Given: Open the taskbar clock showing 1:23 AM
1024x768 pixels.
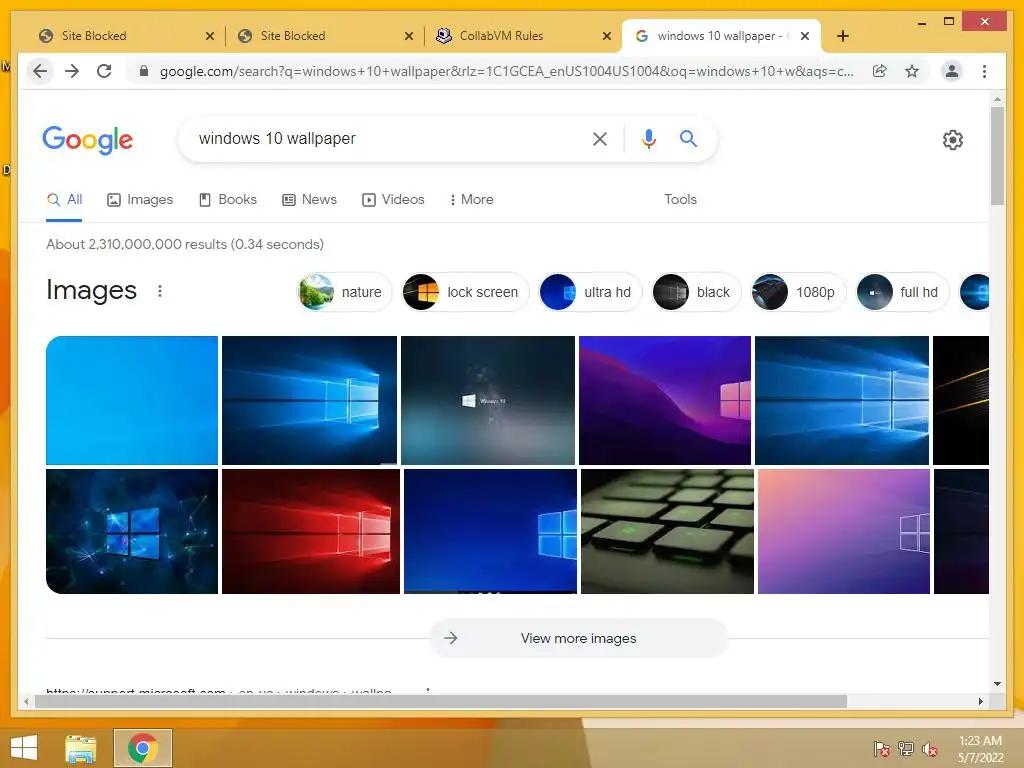Looking at the screenshot, I should (x=980, y=749).
